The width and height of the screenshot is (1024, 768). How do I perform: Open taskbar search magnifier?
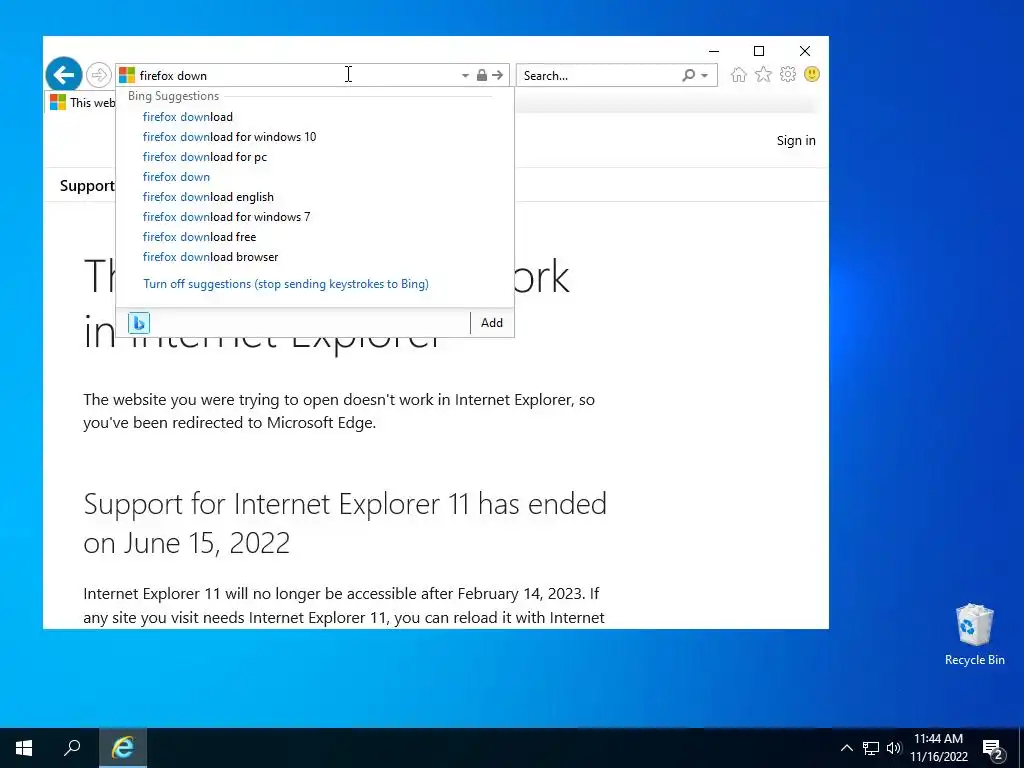[72, 748]
